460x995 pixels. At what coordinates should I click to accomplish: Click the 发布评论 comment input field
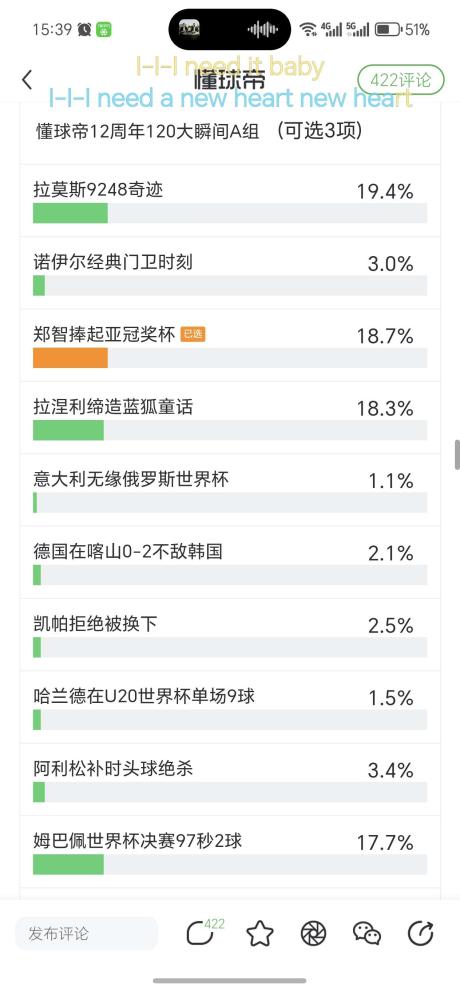tap(86, 933)
